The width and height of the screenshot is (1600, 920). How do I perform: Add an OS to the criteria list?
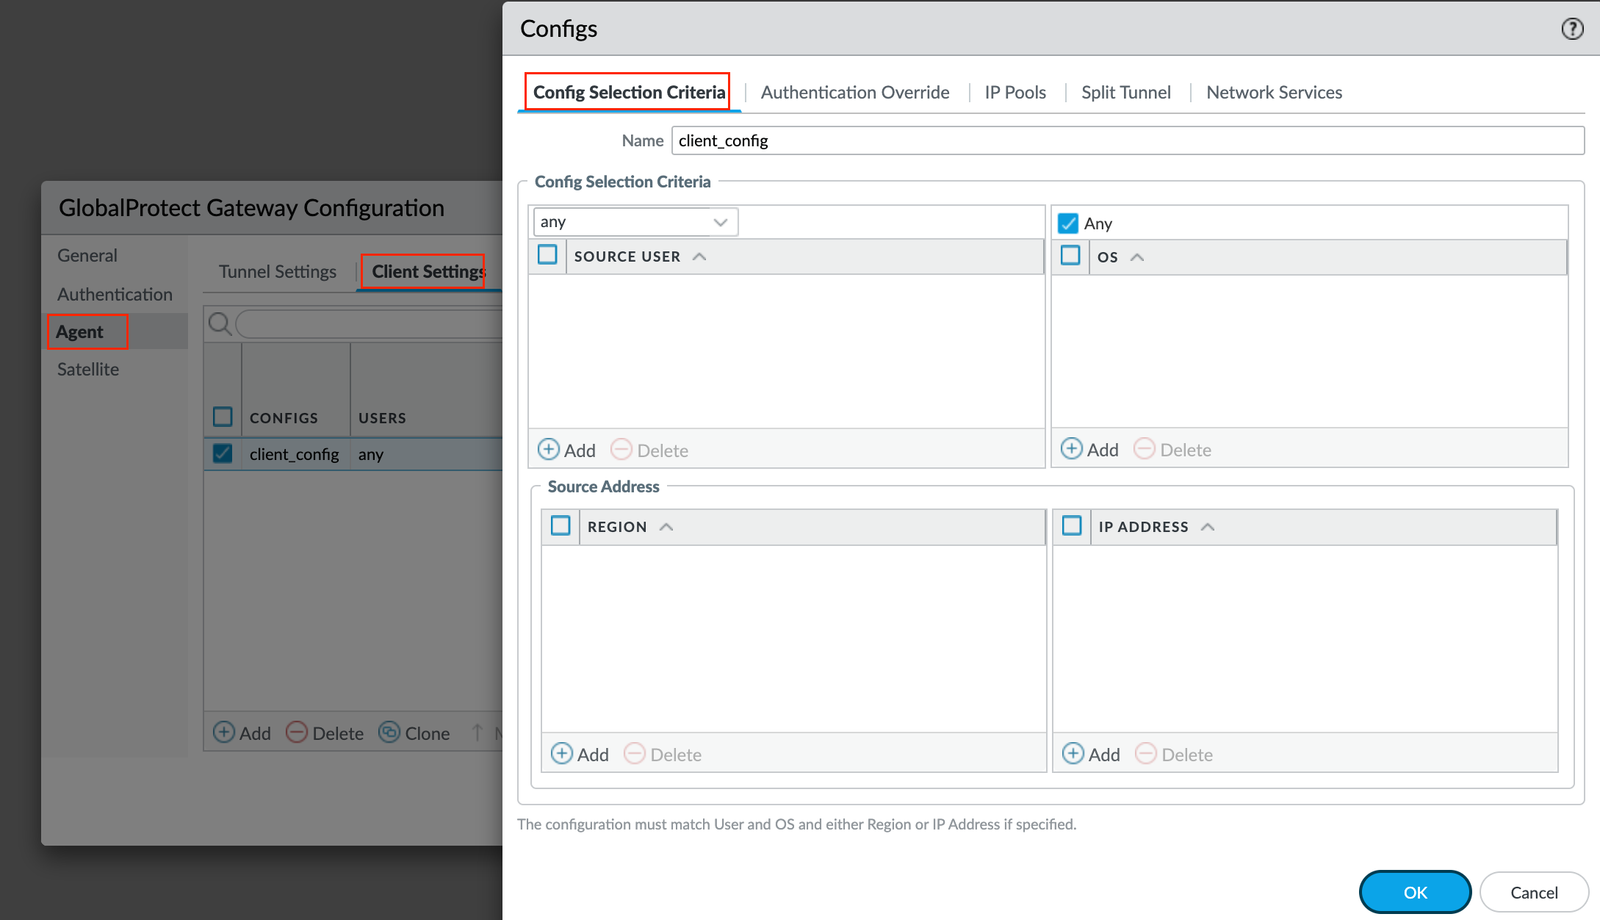[1089, 449]
